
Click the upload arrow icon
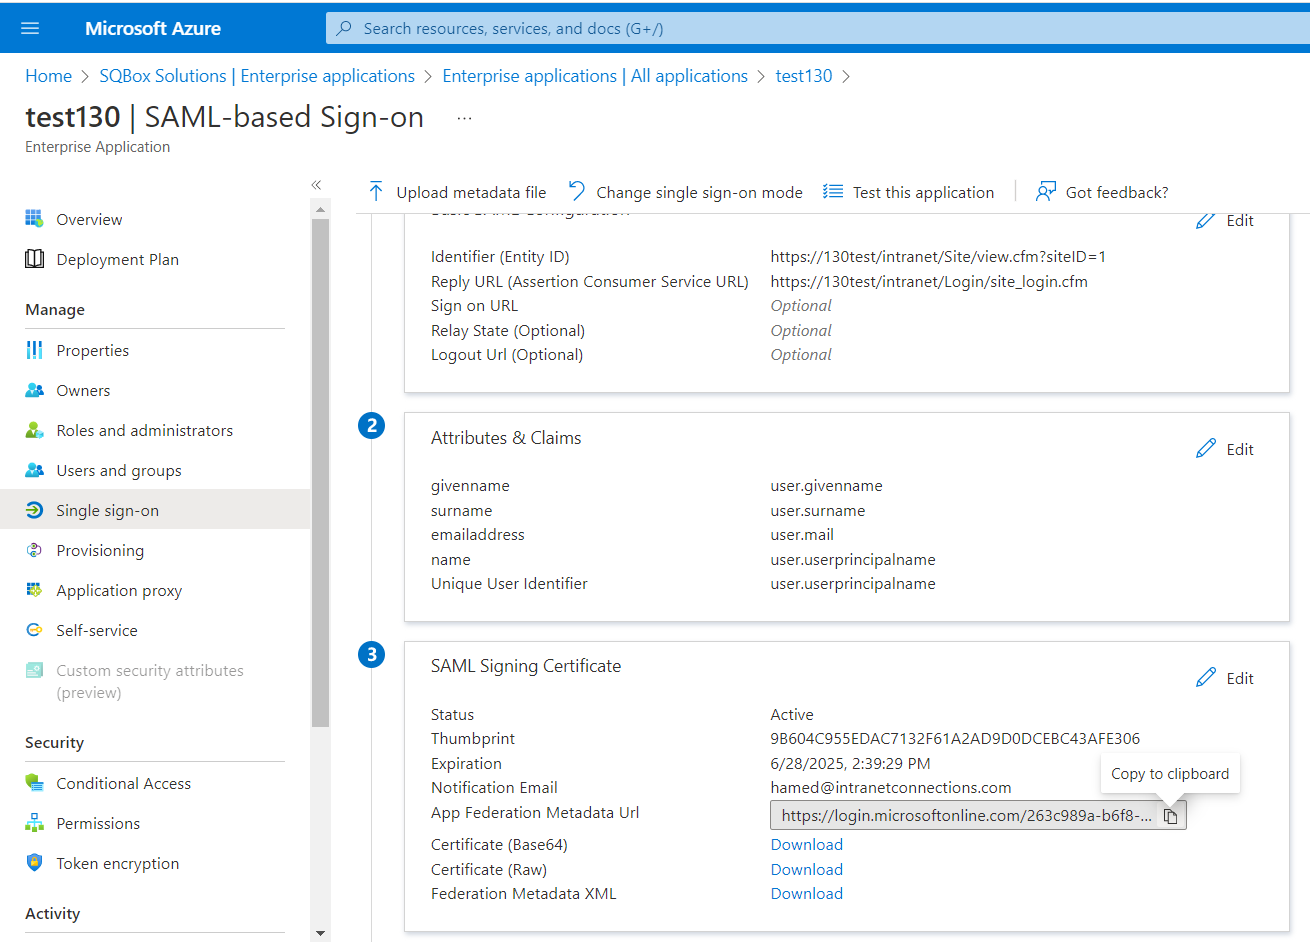(x=376, y=192)
